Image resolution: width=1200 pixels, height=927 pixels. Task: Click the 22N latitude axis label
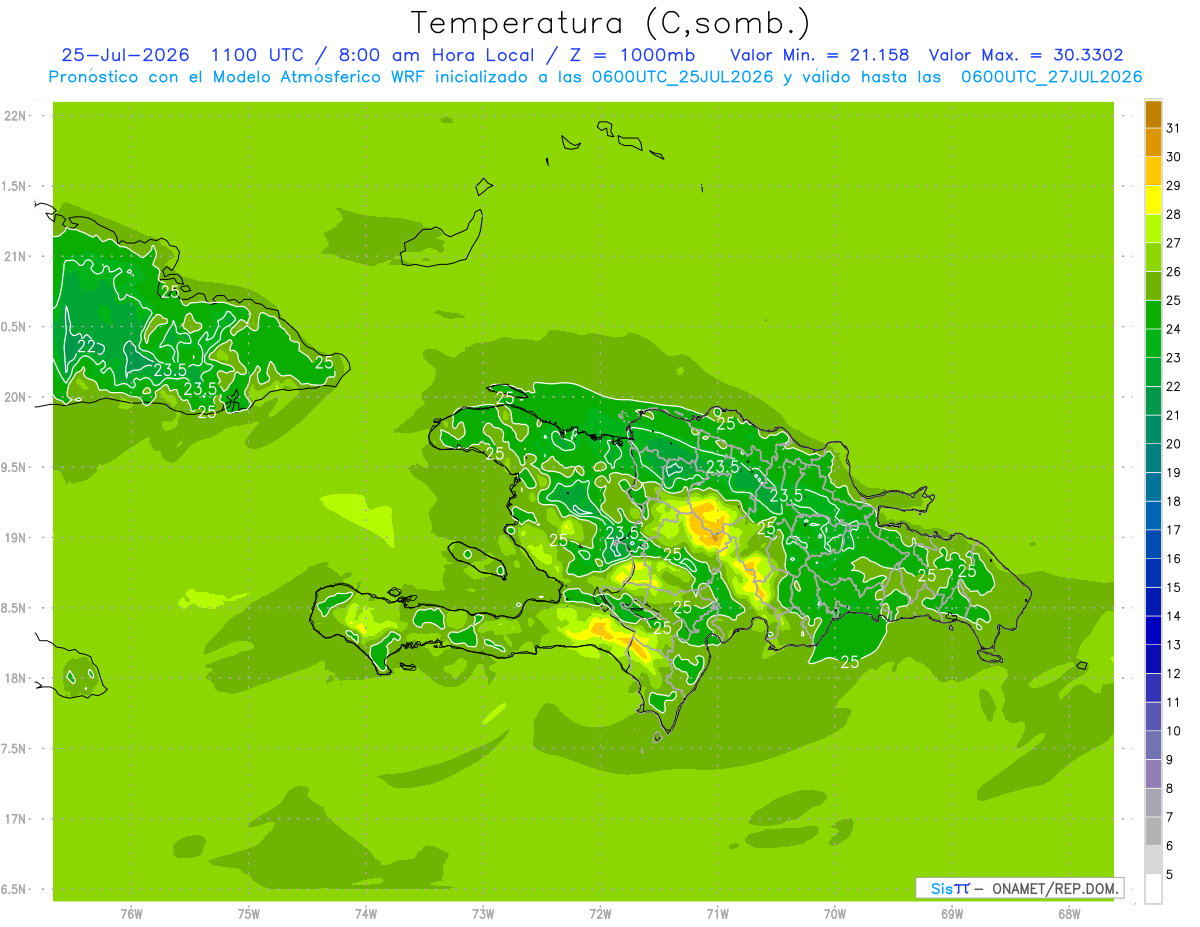click(15, 116)
